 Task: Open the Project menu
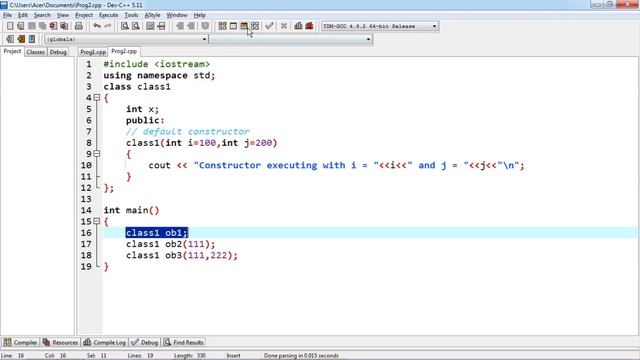coord(84,15)
